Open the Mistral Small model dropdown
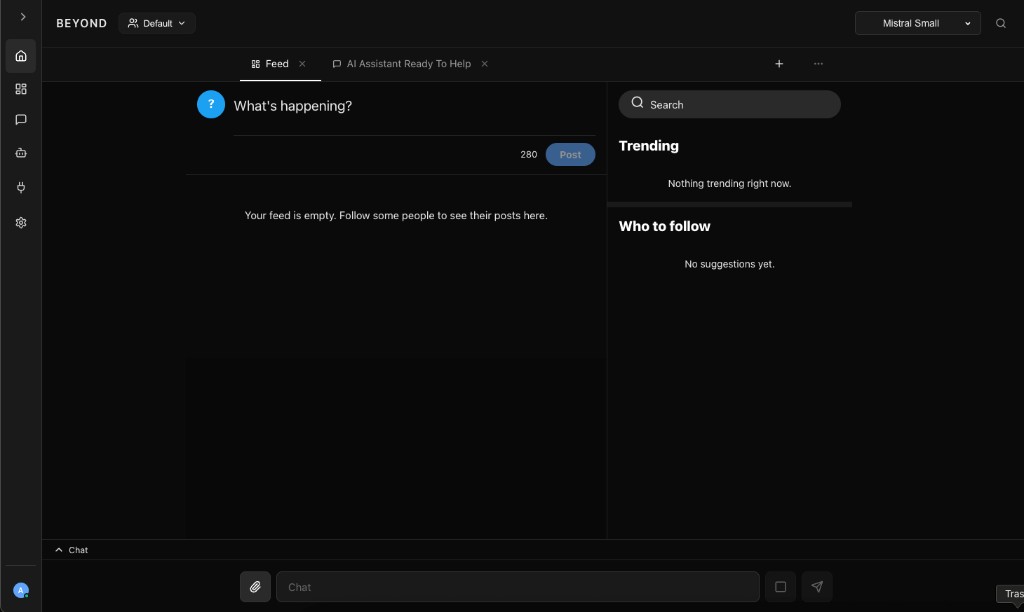Image resolution: width=1024 pixels, height=612 pixels. point(916,22)
